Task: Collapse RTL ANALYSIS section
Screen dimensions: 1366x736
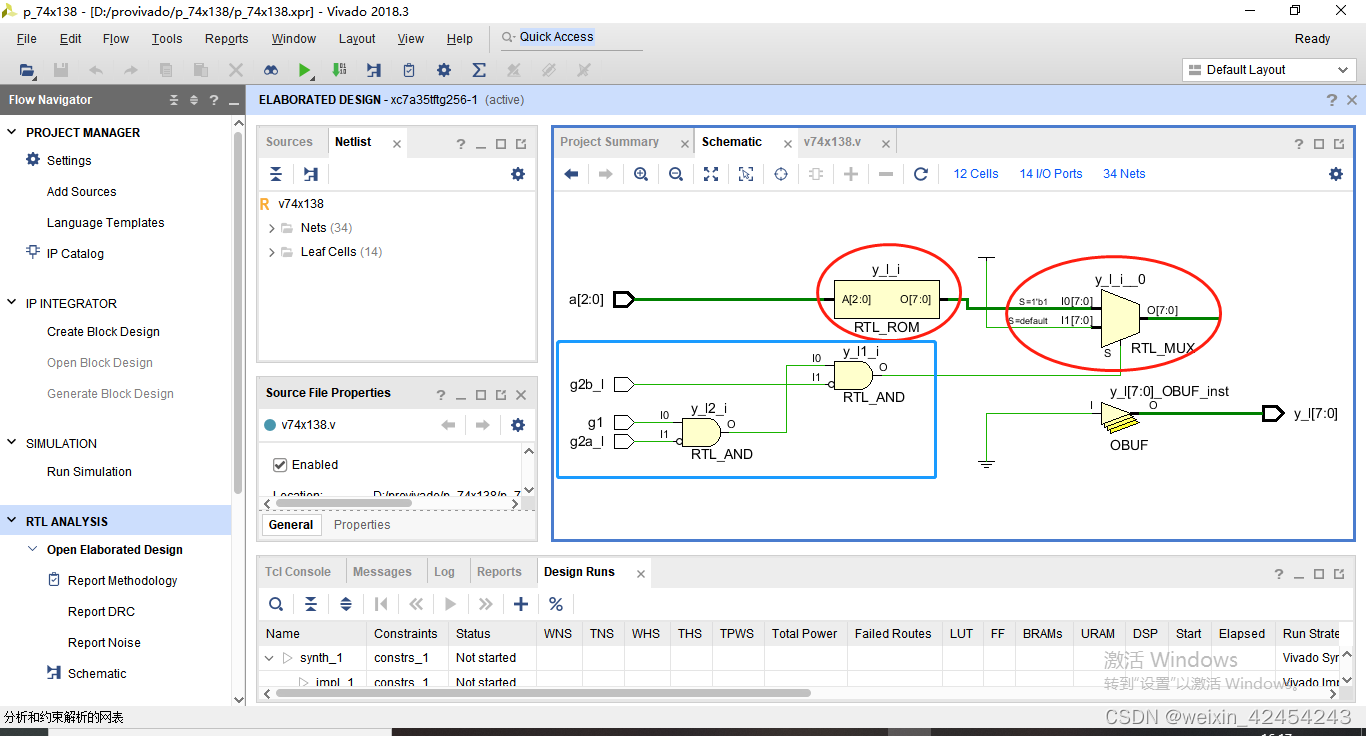Action: tap(12, 521)
